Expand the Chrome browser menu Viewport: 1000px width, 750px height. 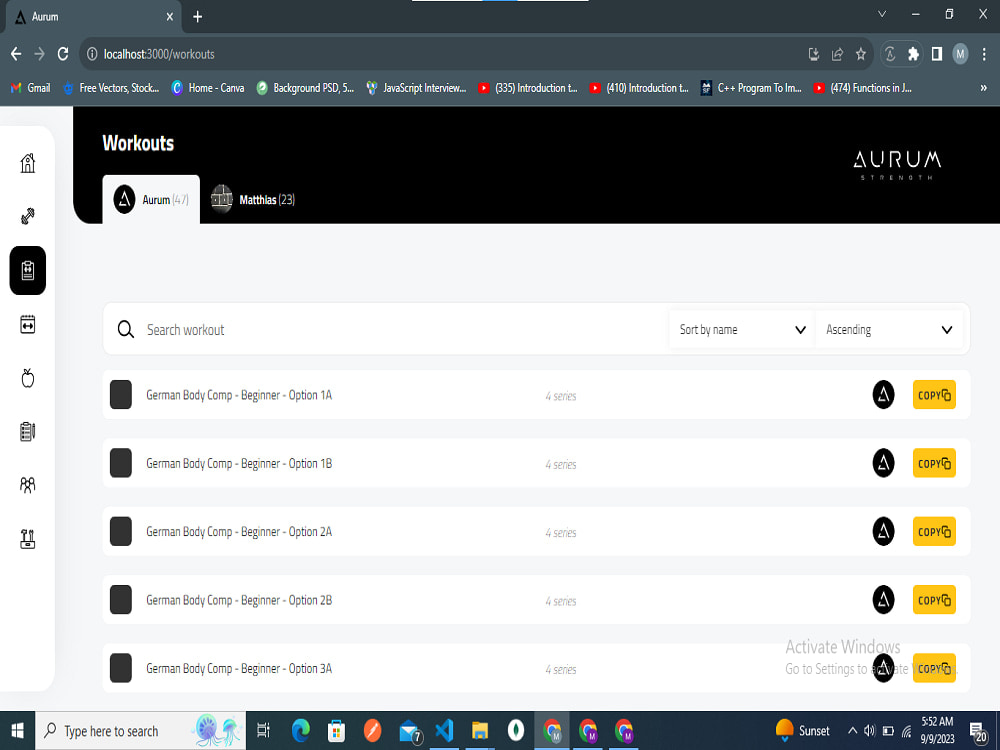point(983,54)
